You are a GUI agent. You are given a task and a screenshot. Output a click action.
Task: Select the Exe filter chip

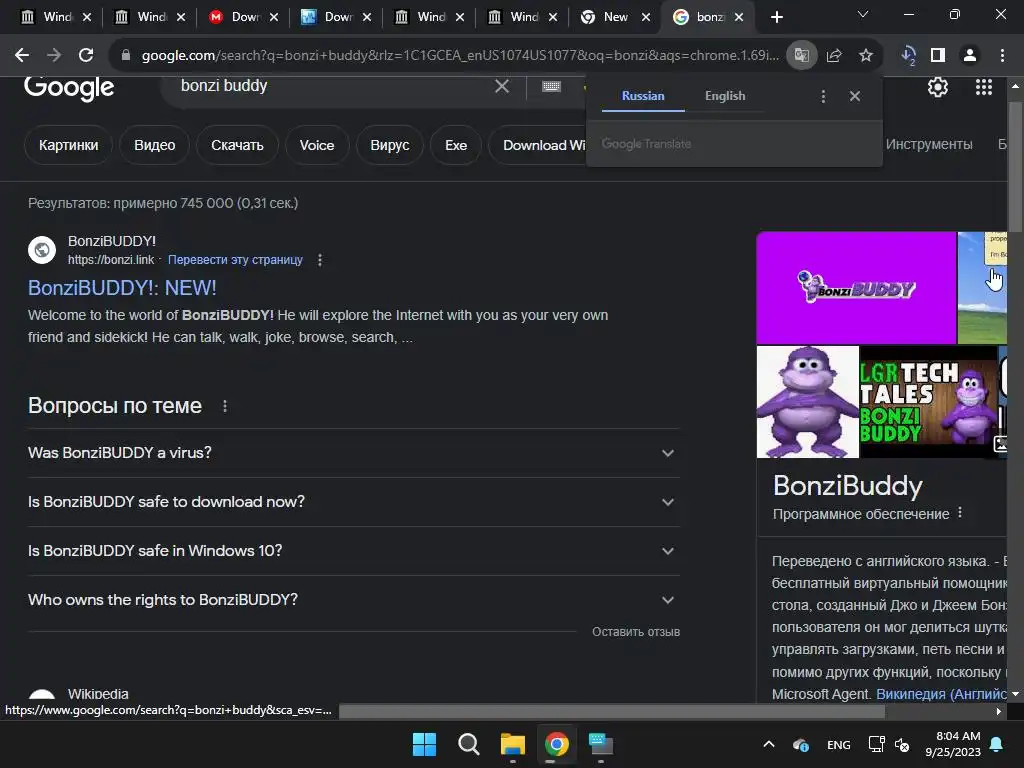click(x=456, y=145)
